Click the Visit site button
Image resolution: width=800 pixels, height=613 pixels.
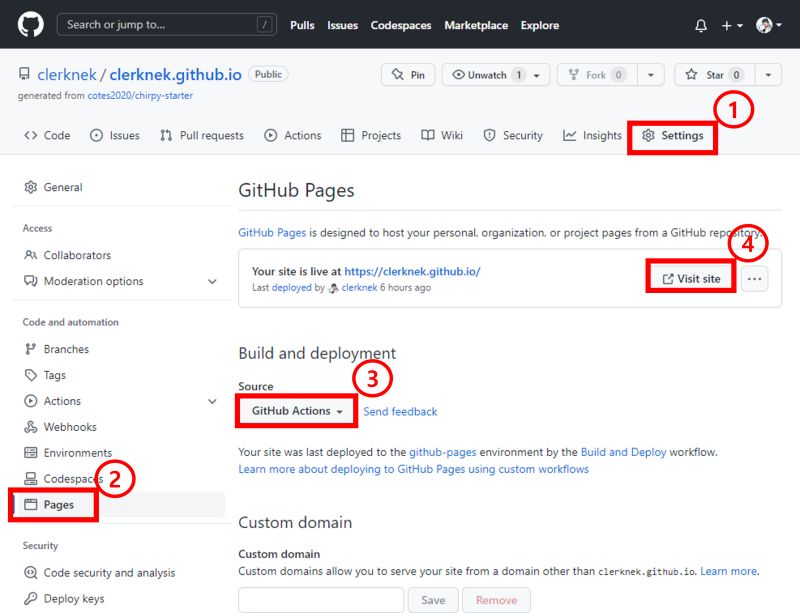[690, 278]
